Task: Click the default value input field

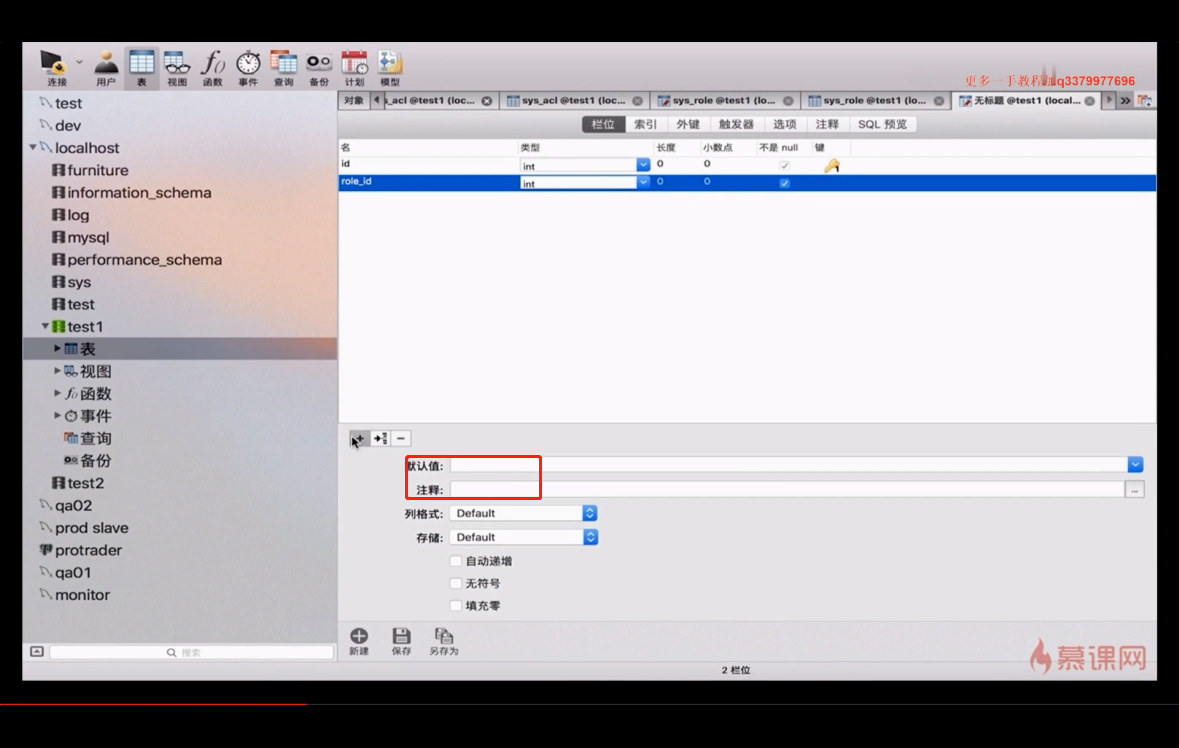Action: (788, 465)
